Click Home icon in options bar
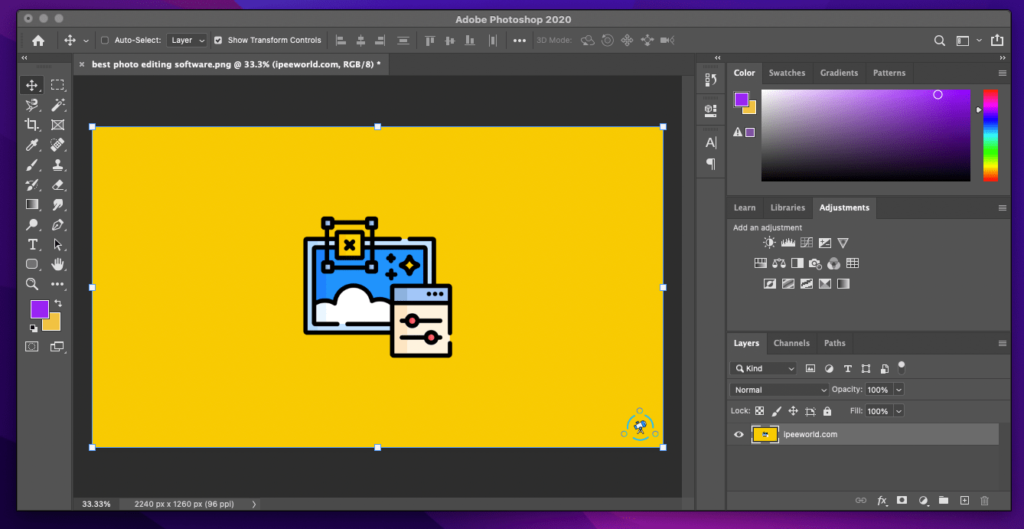 [x=38, y=40]
